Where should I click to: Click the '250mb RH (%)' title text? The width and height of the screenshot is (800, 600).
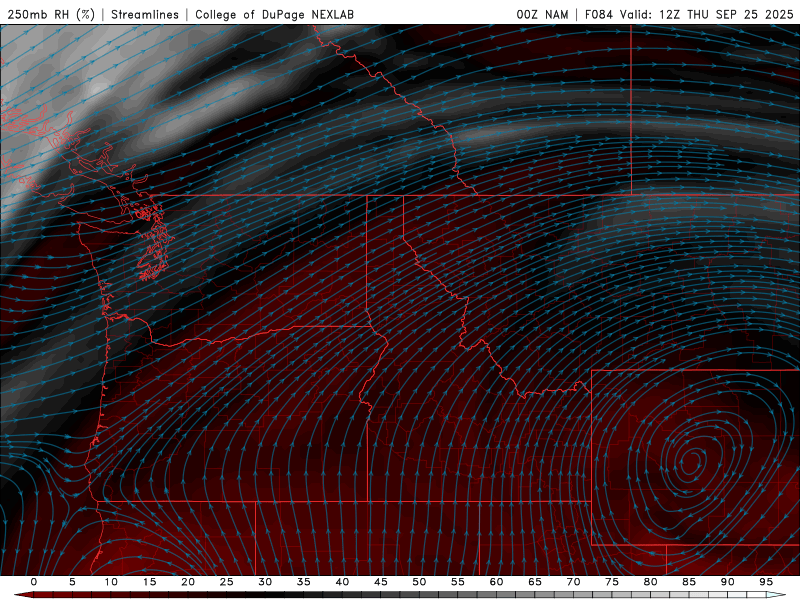[x=51, y=14]
